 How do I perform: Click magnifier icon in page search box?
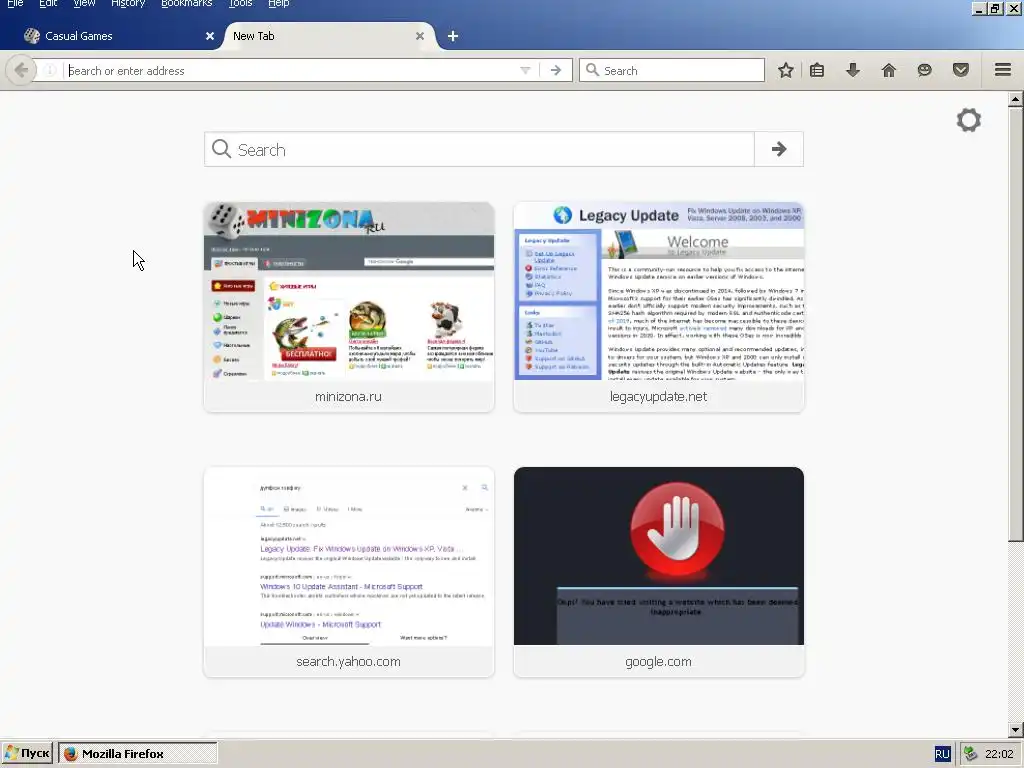[221, 149]
